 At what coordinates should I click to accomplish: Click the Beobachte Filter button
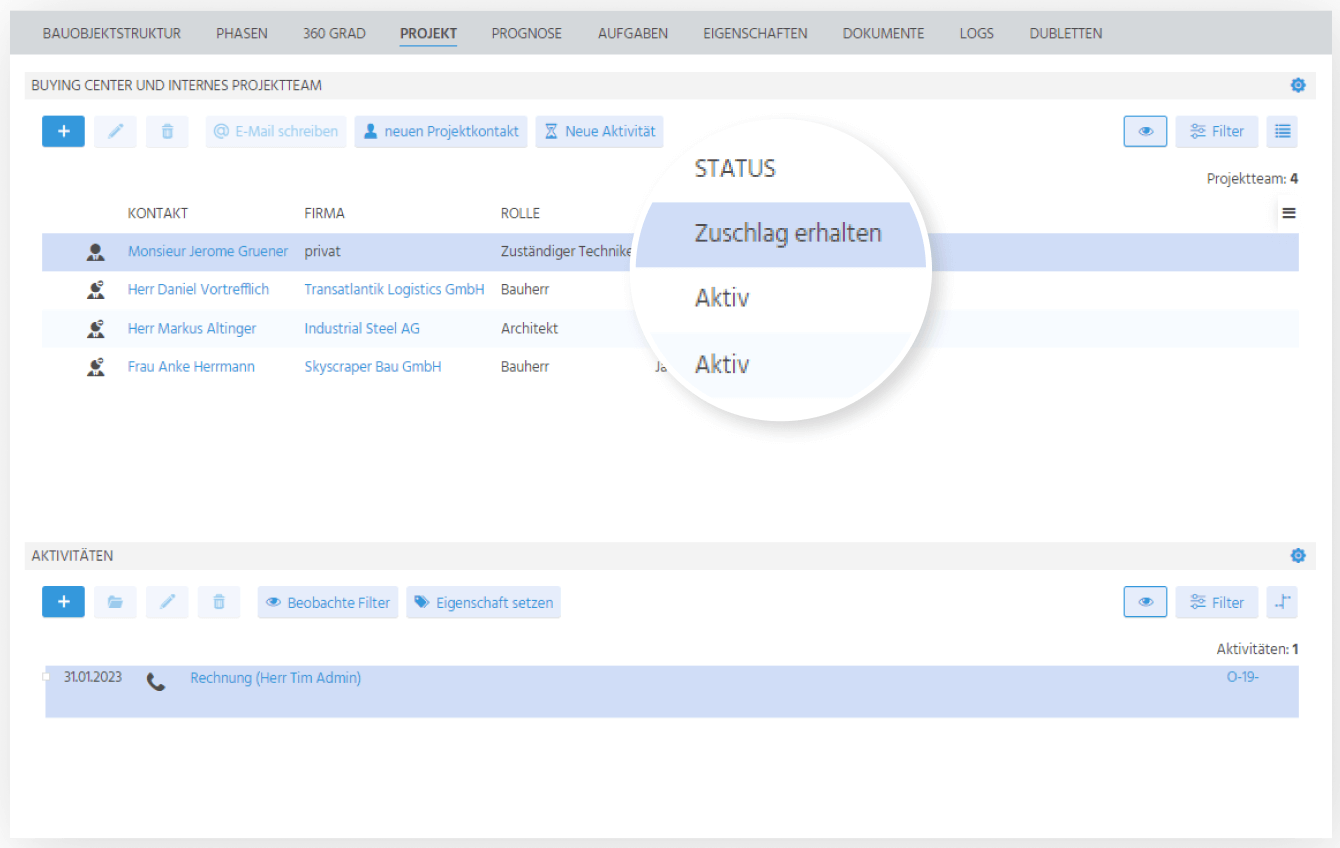pyautogui.click(x=328, y=602)
